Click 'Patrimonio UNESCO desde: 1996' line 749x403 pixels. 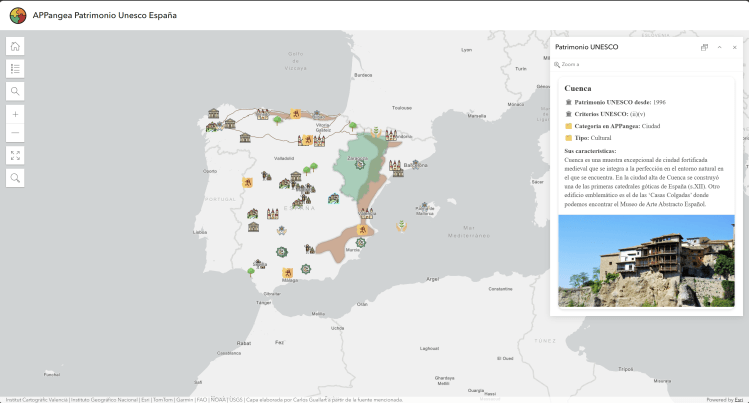tap(615, 102)
